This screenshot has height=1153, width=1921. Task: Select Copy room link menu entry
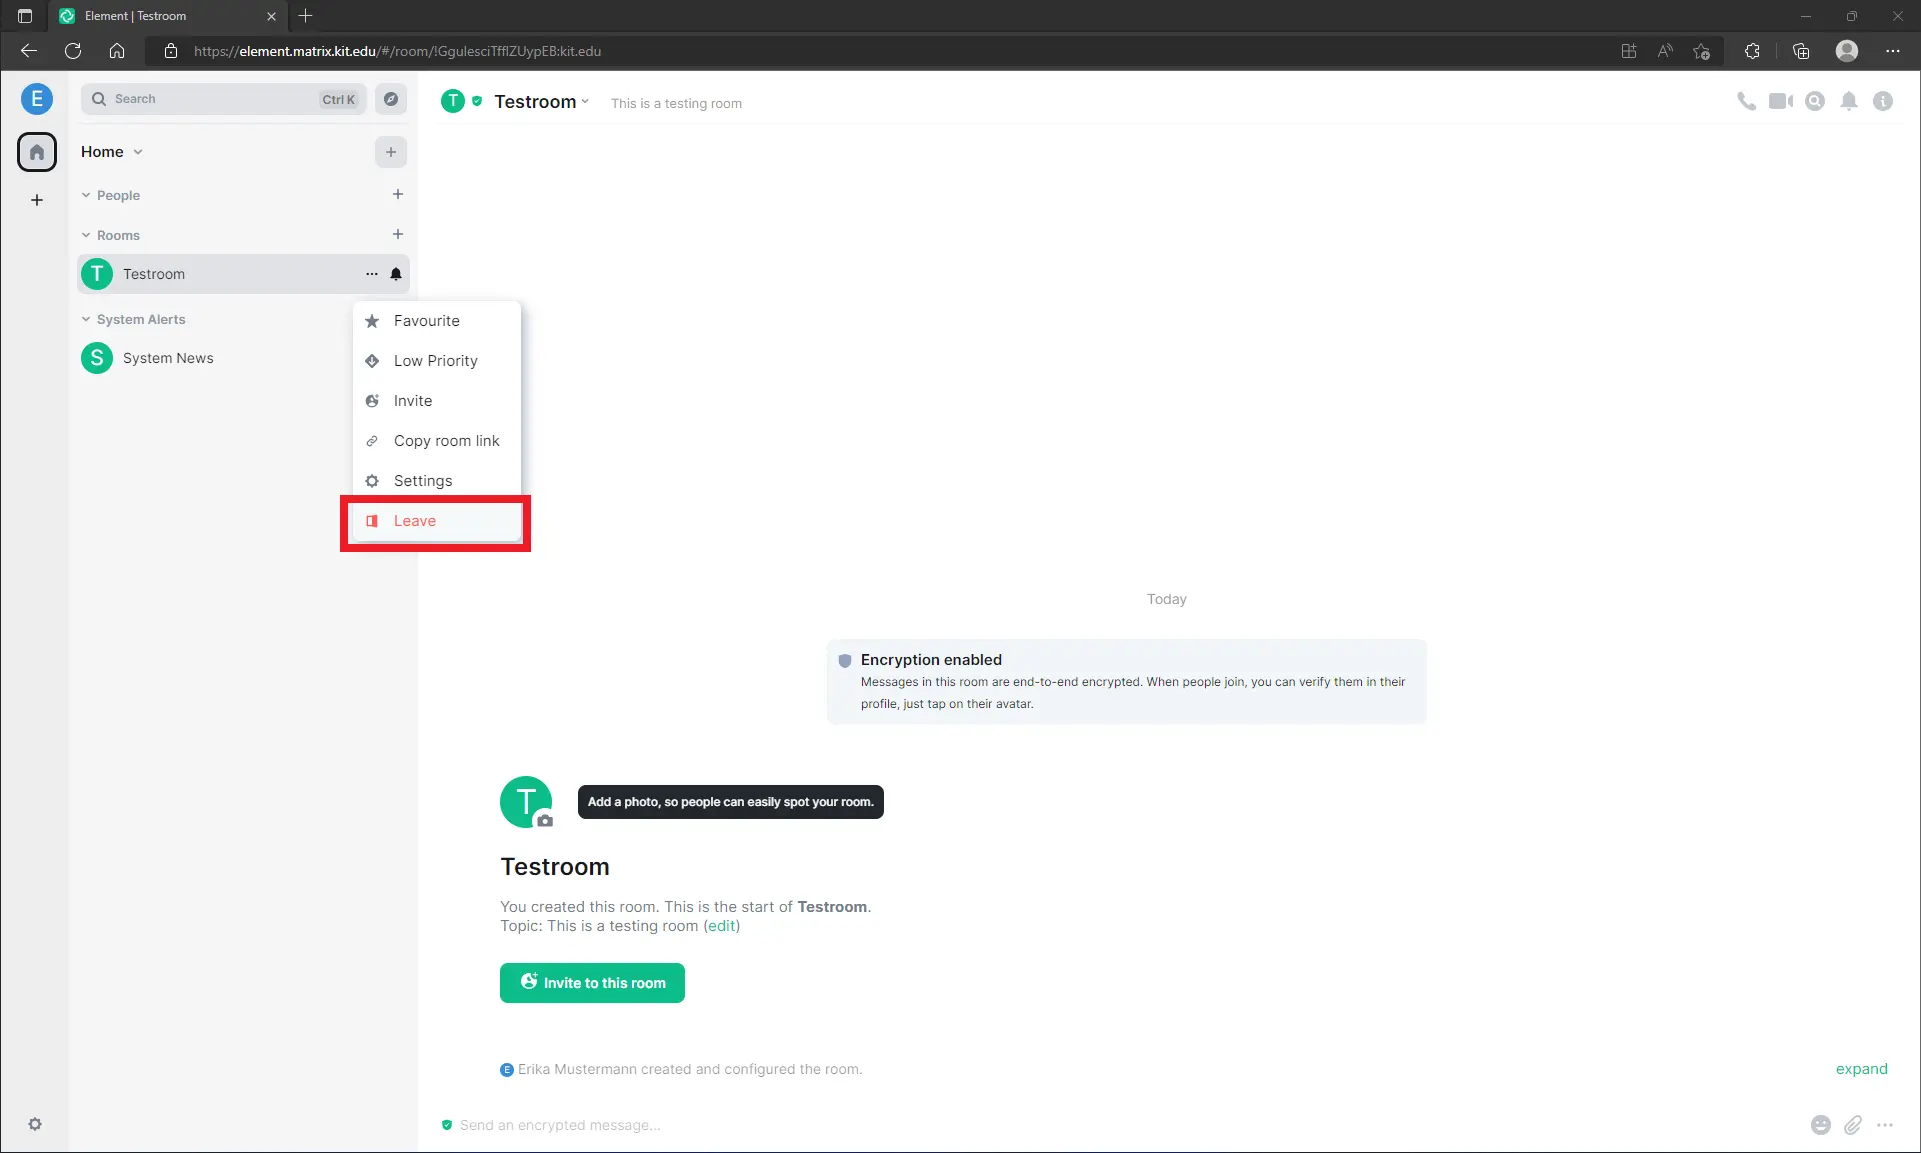pos(446,441)
